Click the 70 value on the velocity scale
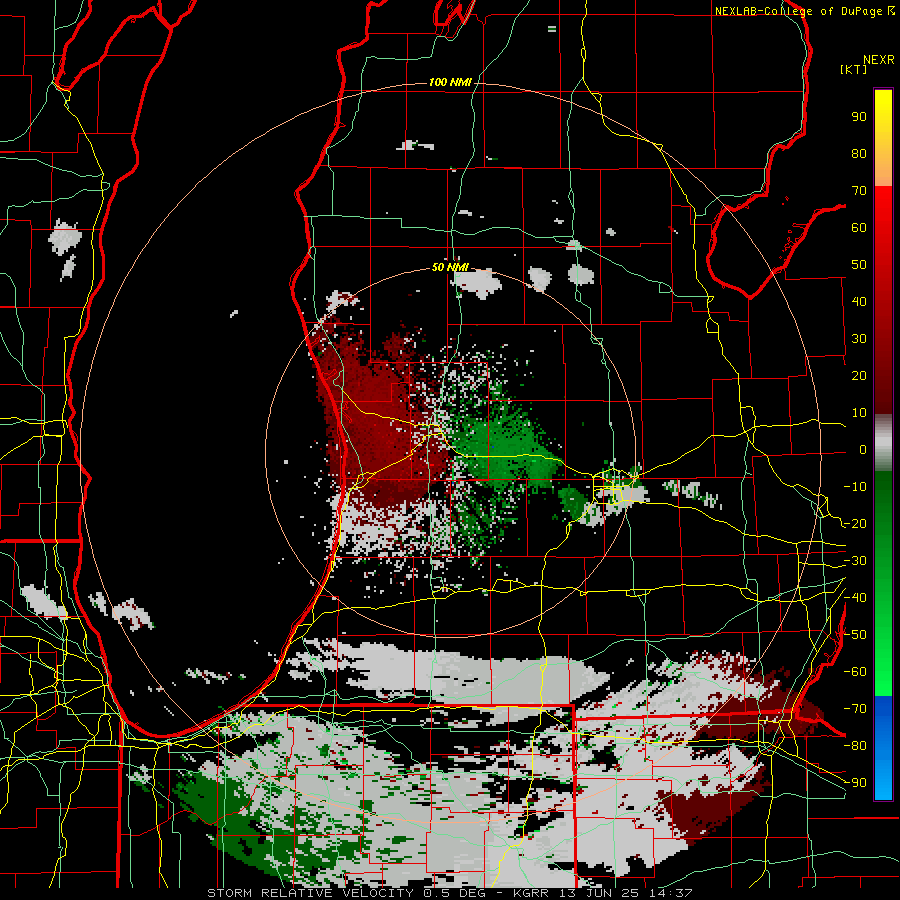 point(859,191)
